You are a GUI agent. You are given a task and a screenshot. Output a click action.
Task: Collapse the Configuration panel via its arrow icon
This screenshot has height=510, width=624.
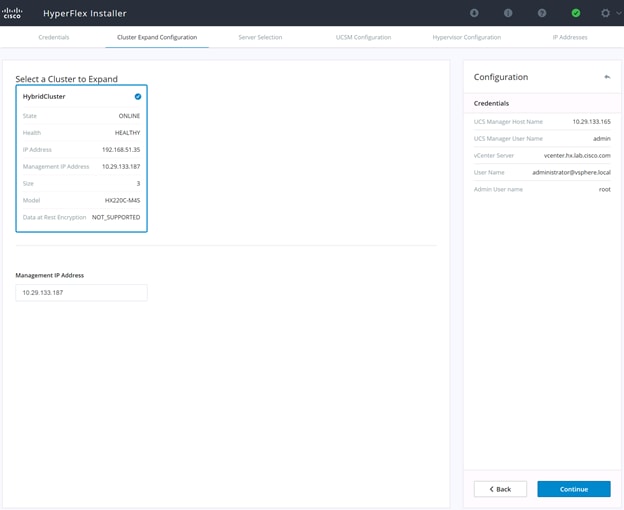pos(607,77)
